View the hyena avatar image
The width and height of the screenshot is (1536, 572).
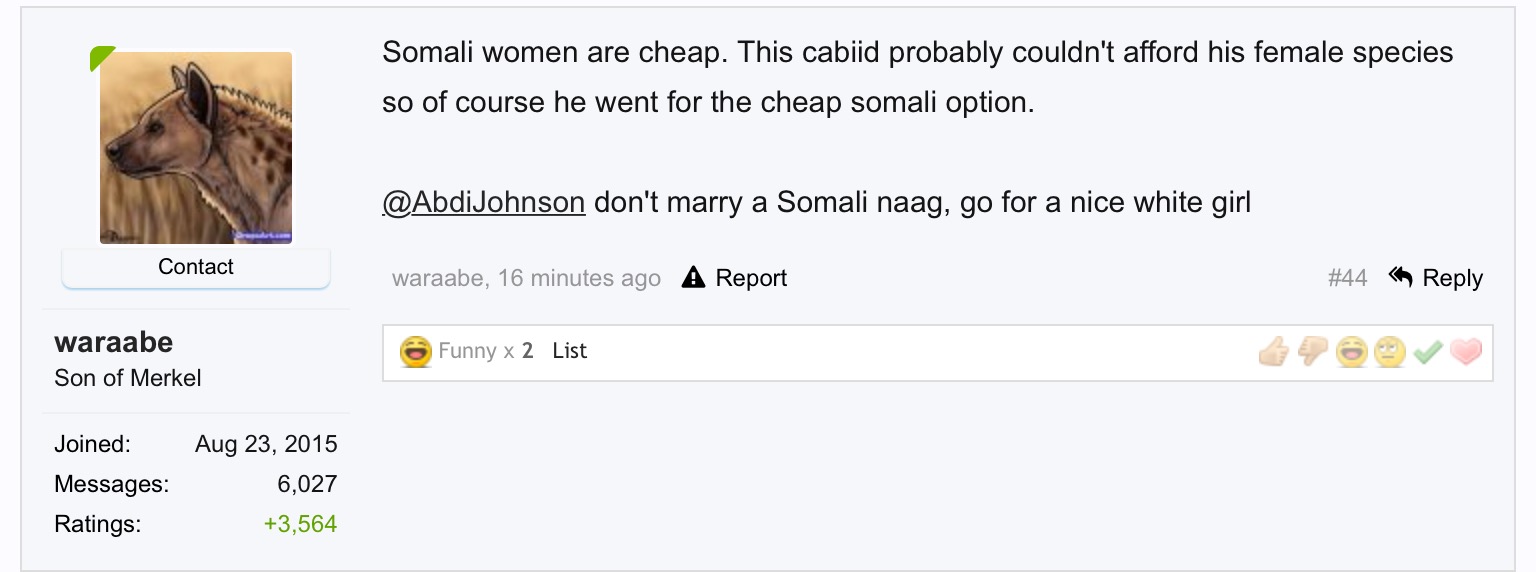pos(196,147)
